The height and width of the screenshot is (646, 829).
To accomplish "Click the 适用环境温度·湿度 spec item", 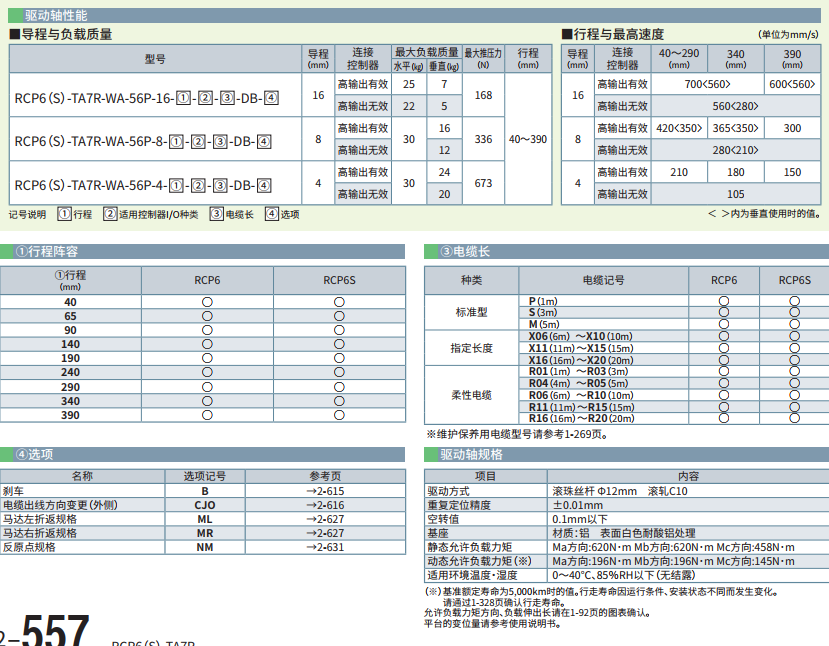I will [x=473, y=575].
